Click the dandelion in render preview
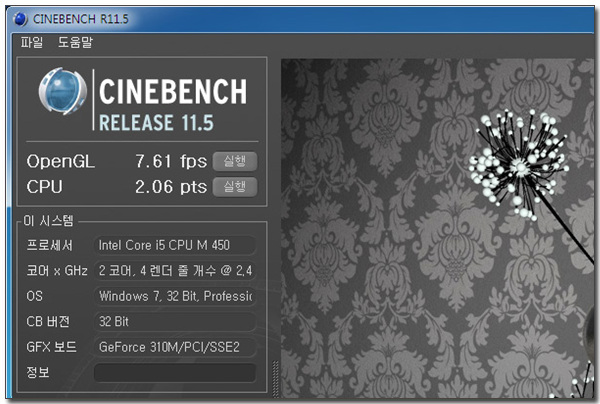This screenshot has width=600, height=404. click(x=518, y=165)
